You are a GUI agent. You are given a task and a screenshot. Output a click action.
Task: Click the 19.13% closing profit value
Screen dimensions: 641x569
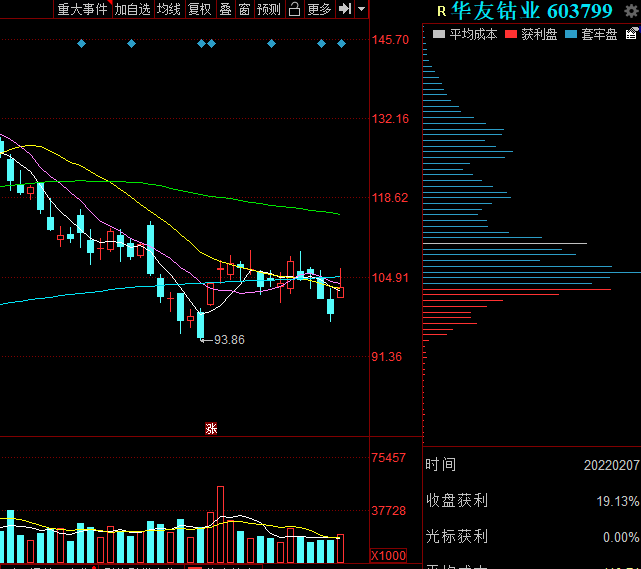(618, 501)
